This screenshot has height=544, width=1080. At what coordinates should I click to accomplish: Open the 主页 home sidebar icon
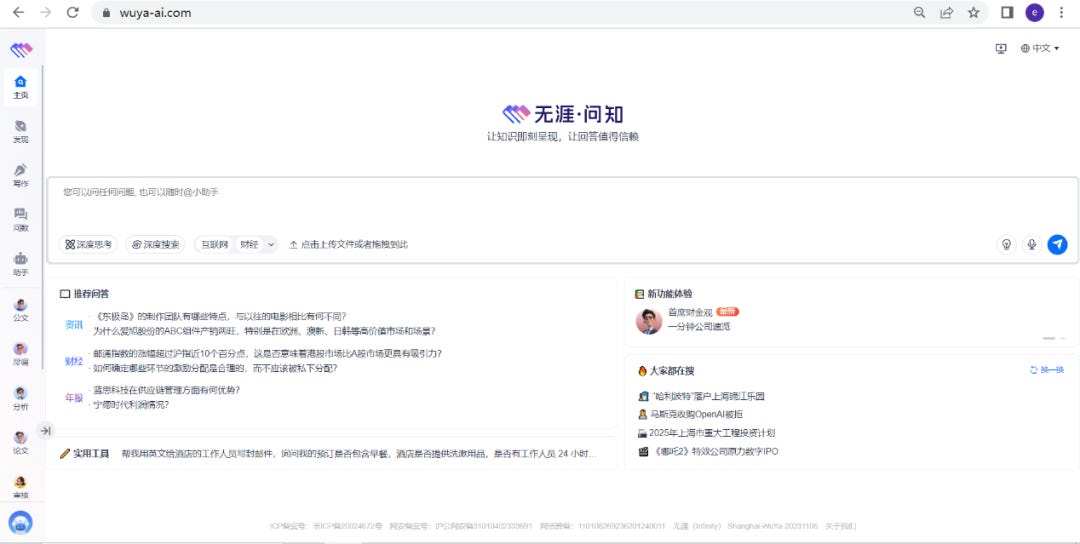click(21, 87)
